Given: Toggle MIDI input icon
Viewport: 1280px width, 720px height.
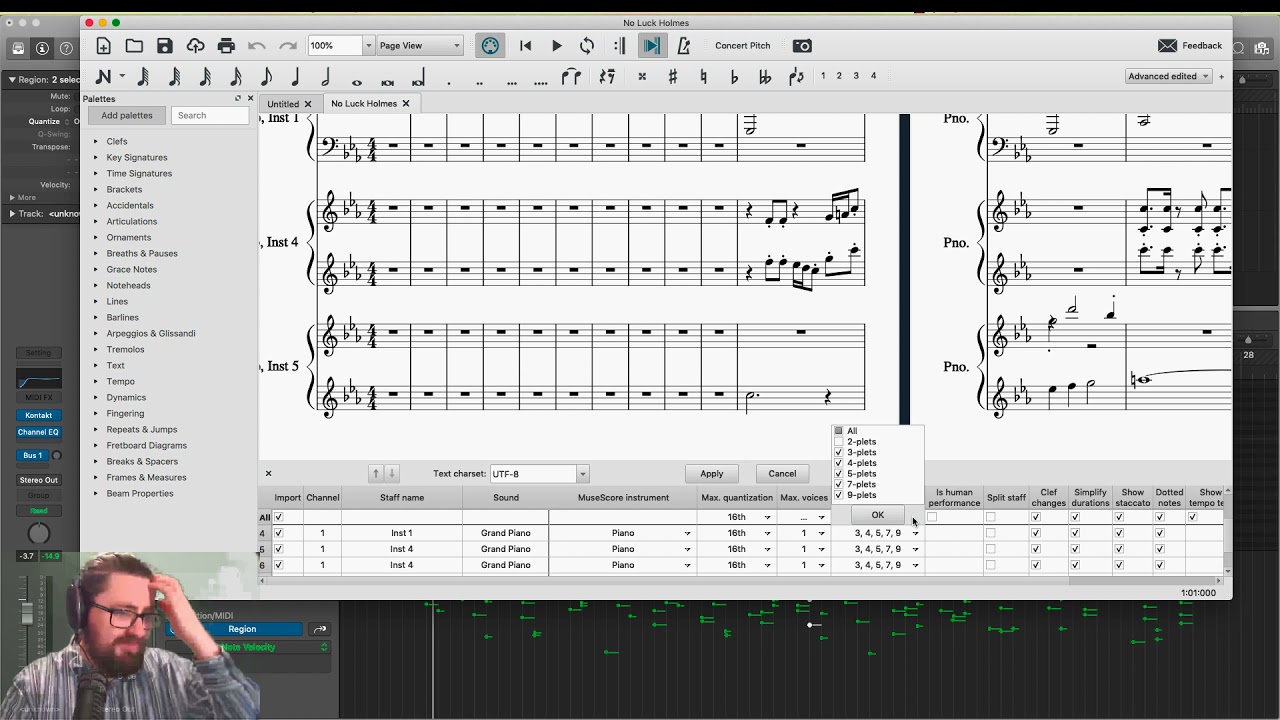Looking at the screenshot, I should point(490,46).
